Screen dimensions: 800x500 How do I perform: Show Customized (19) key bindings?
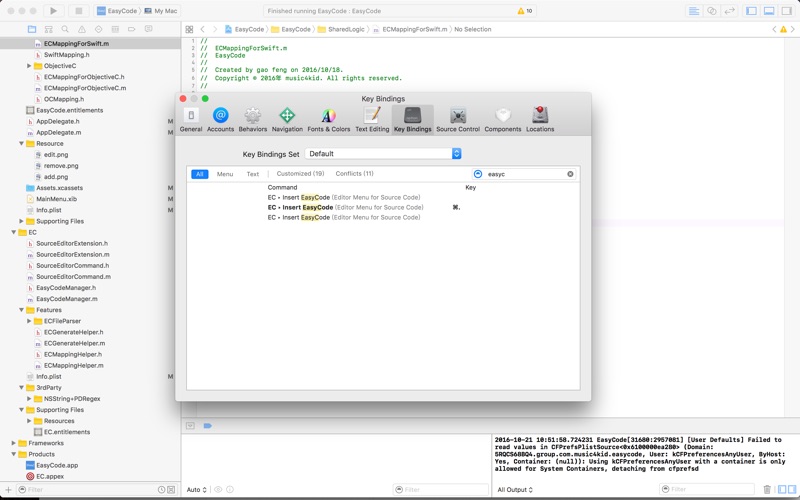coord(300,174)
